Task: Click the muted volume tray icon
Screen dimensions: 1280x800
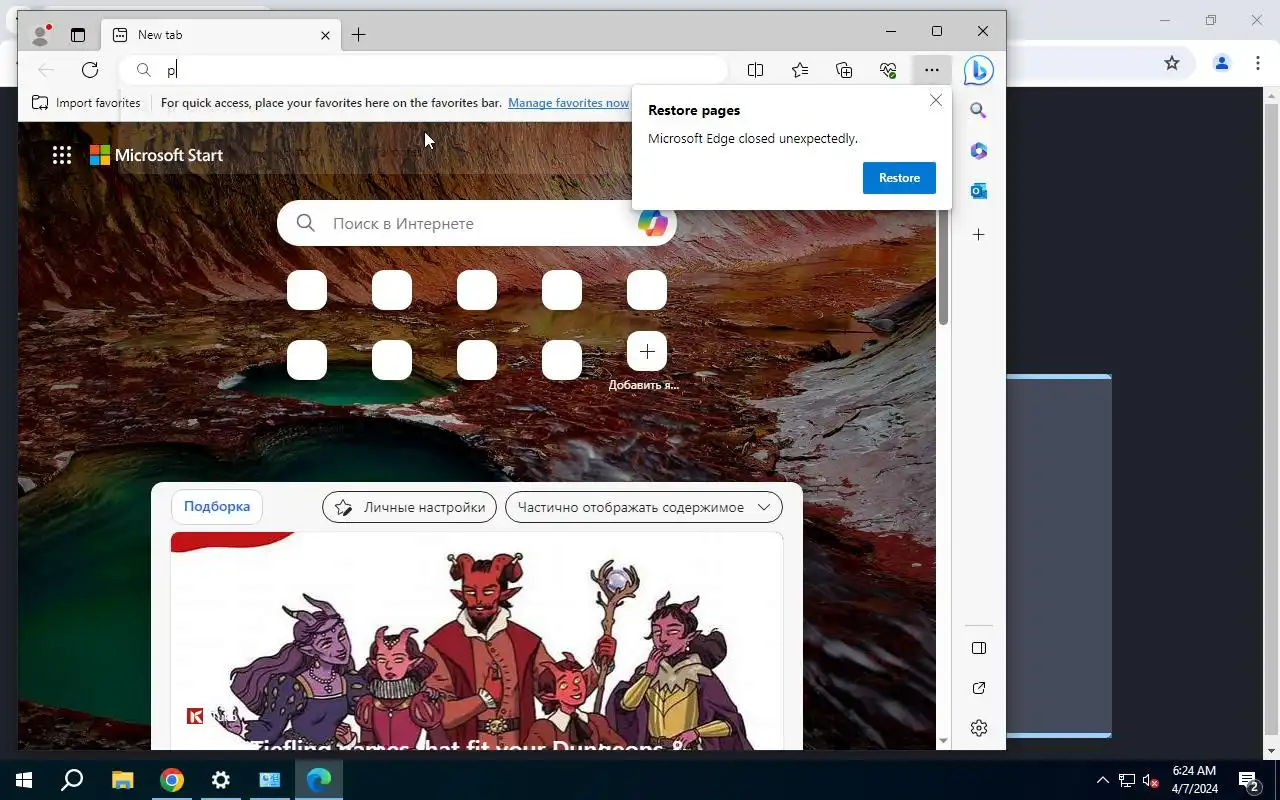Action: 1151,780
